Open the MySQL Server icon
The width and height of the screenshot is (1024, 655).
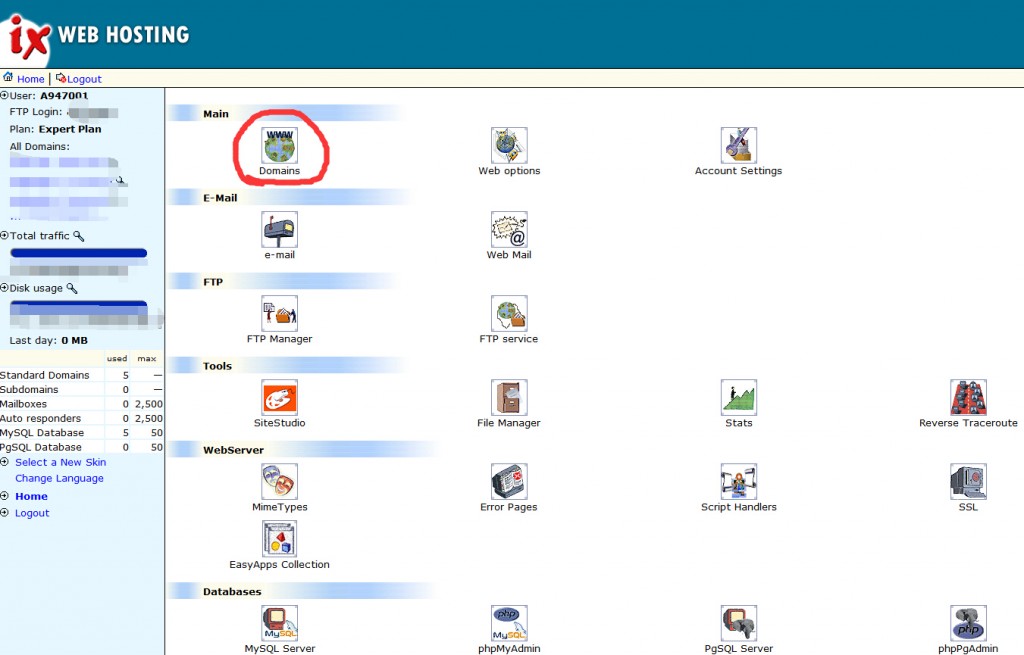280,623
